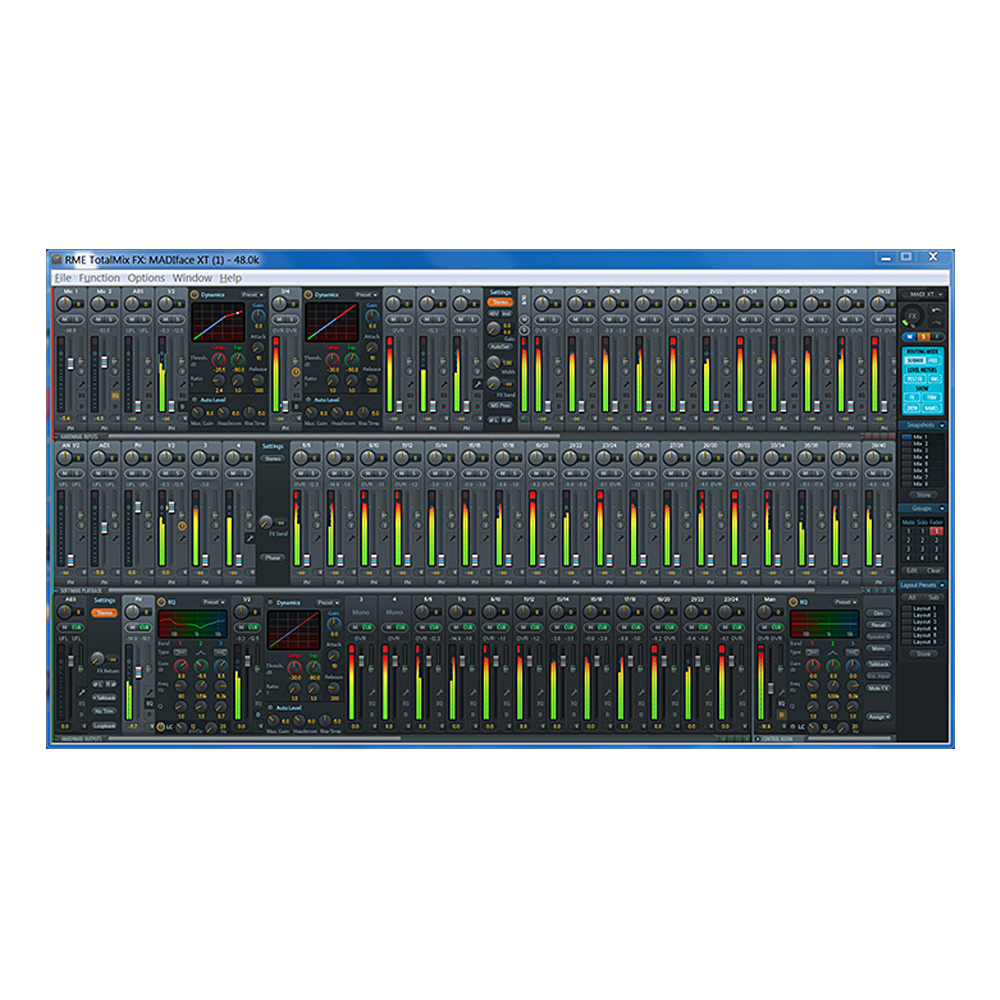Toggle the Stereo button in output AES Settings
The height and width of the screenshot is (1000, 1000).
pyautogui.click(x=104, y=613)
